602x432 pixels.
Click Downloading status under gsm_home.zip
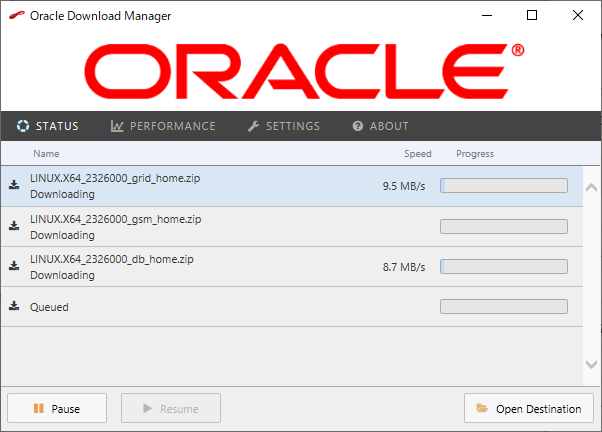(62, 235)
